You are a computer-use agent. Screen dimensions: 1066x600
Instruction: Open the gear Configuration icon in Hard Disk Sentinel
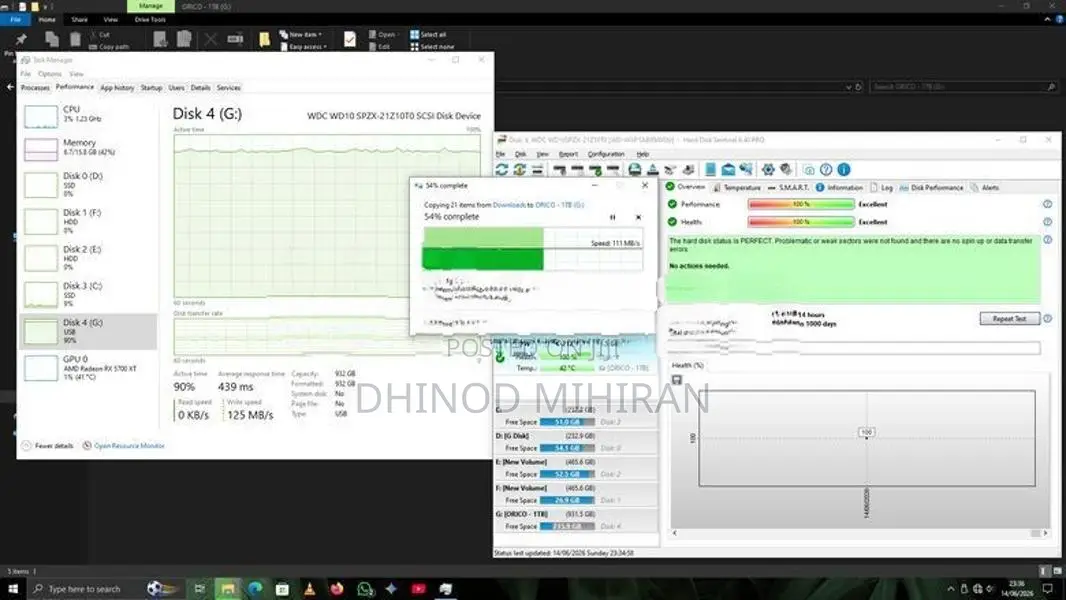tap(768, 169)
